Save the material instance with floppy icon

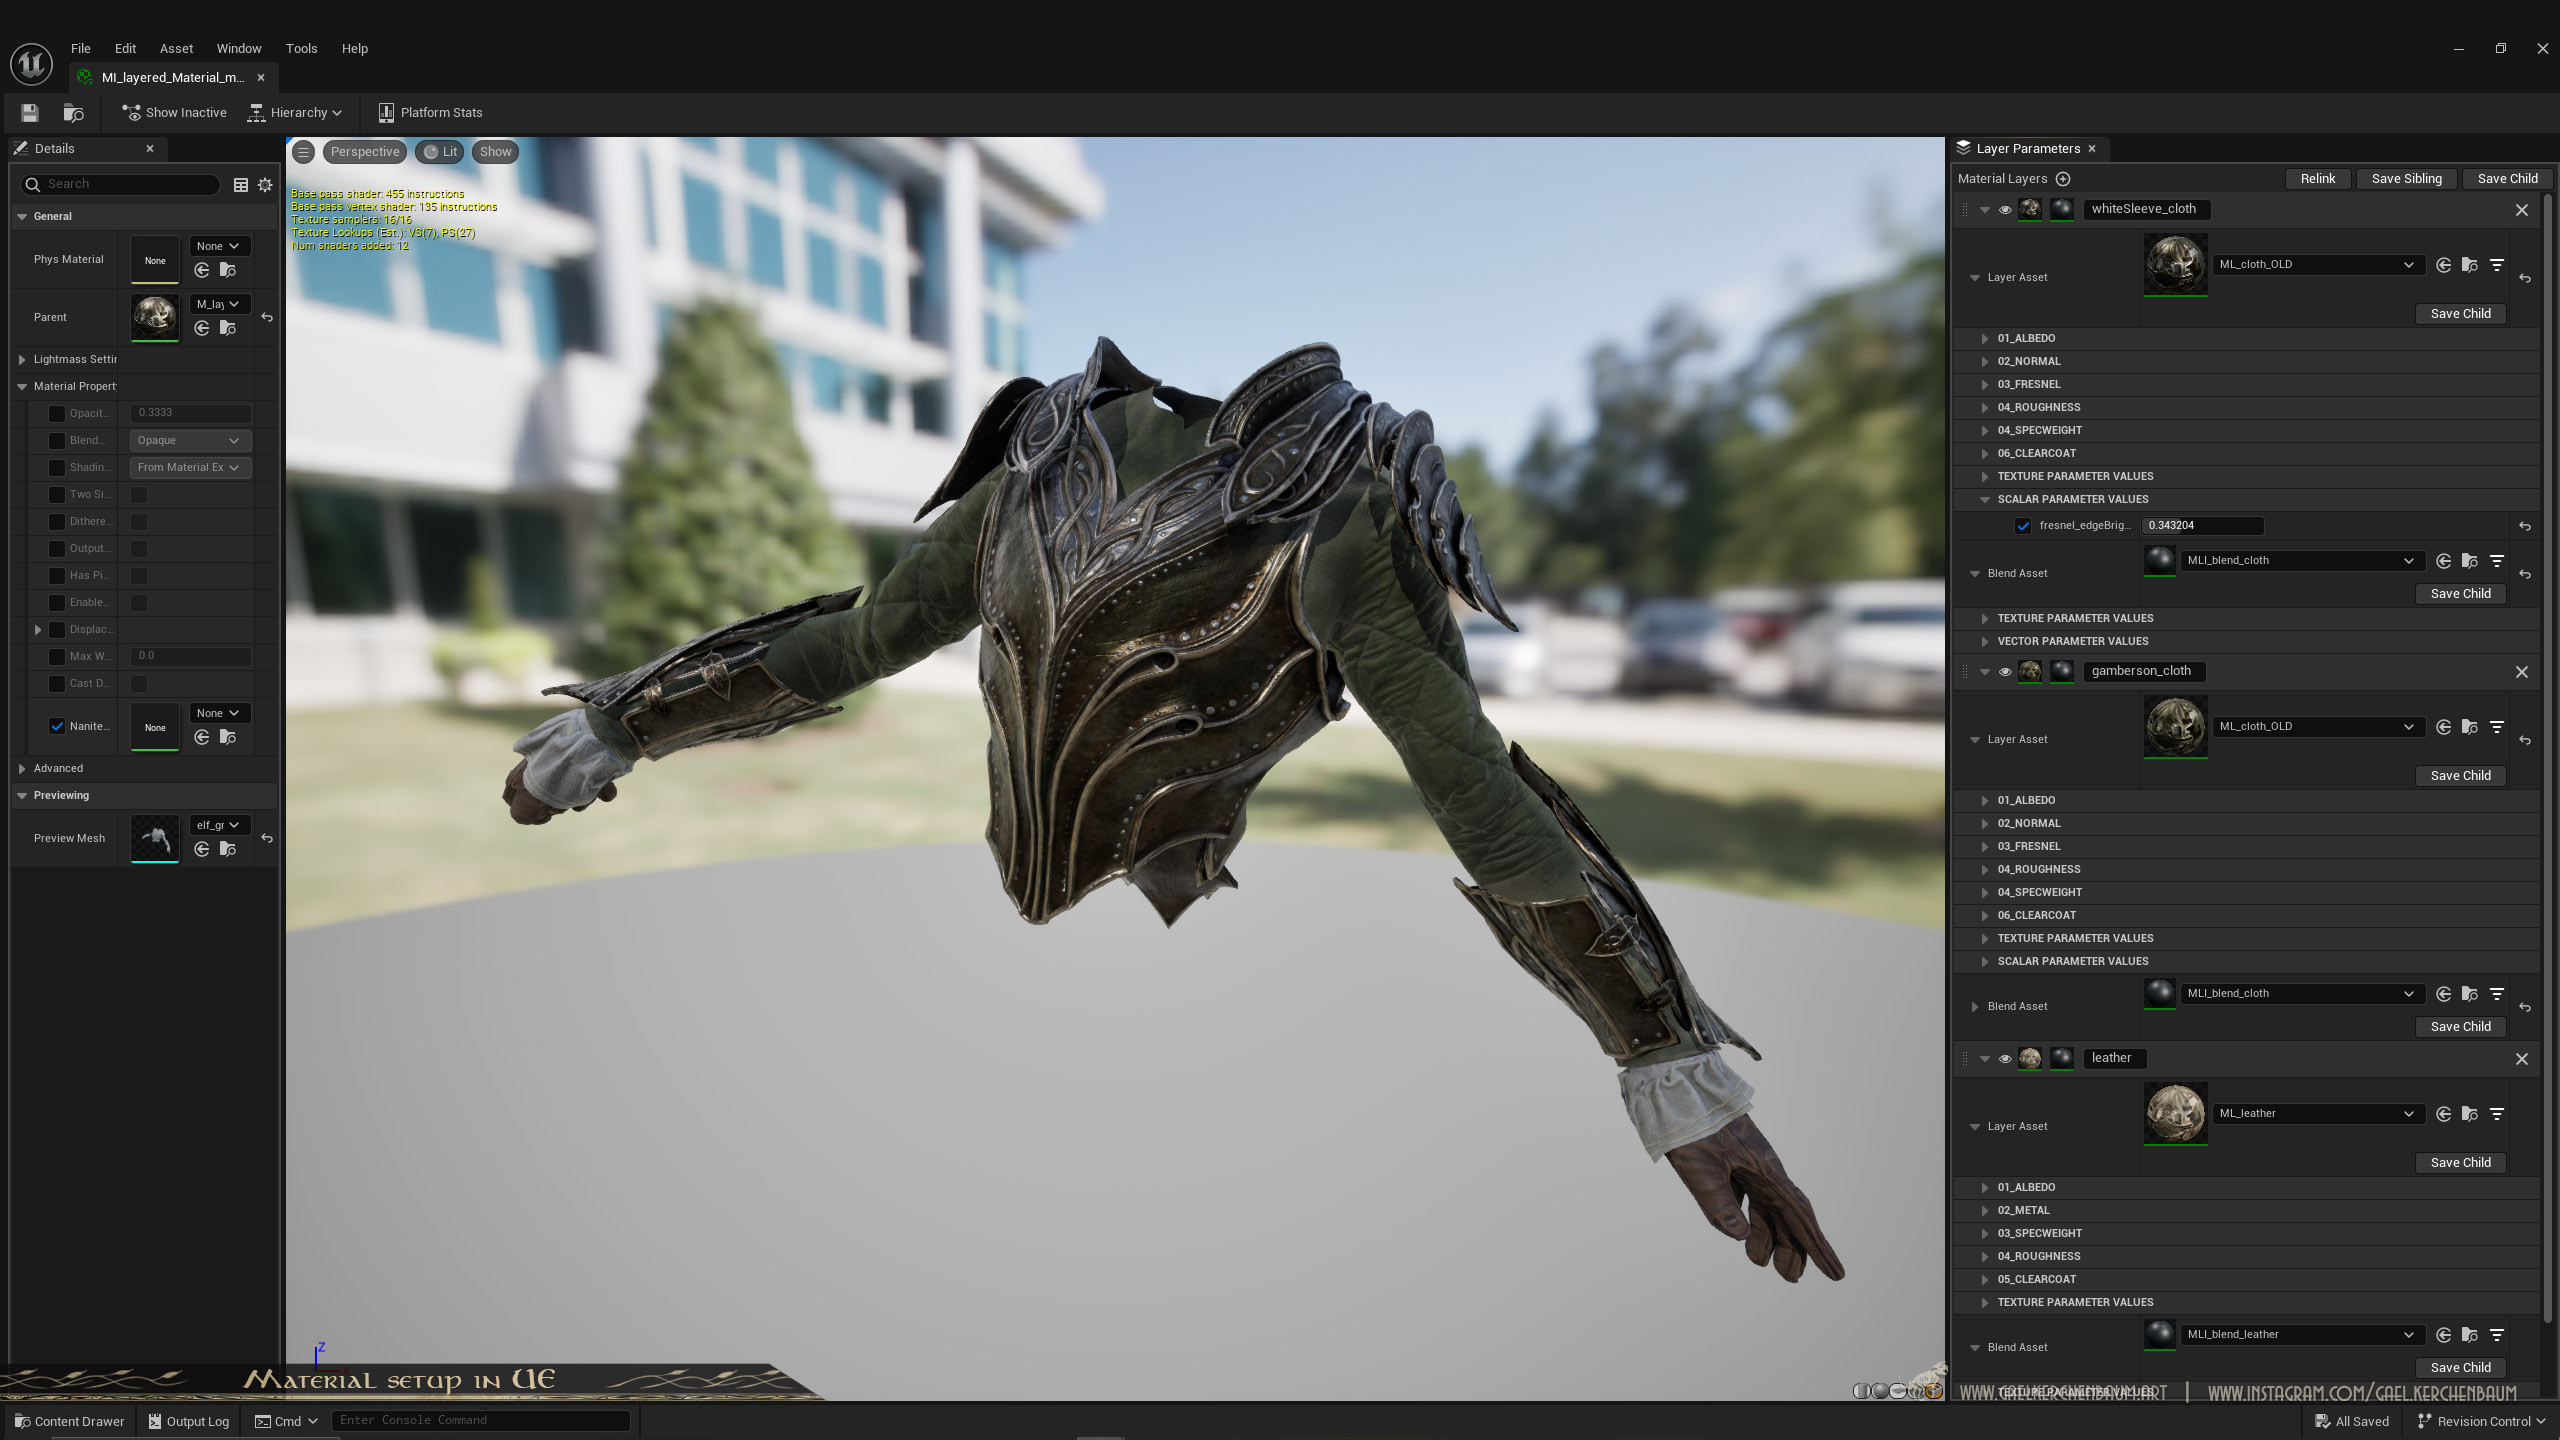coord(29,113)
